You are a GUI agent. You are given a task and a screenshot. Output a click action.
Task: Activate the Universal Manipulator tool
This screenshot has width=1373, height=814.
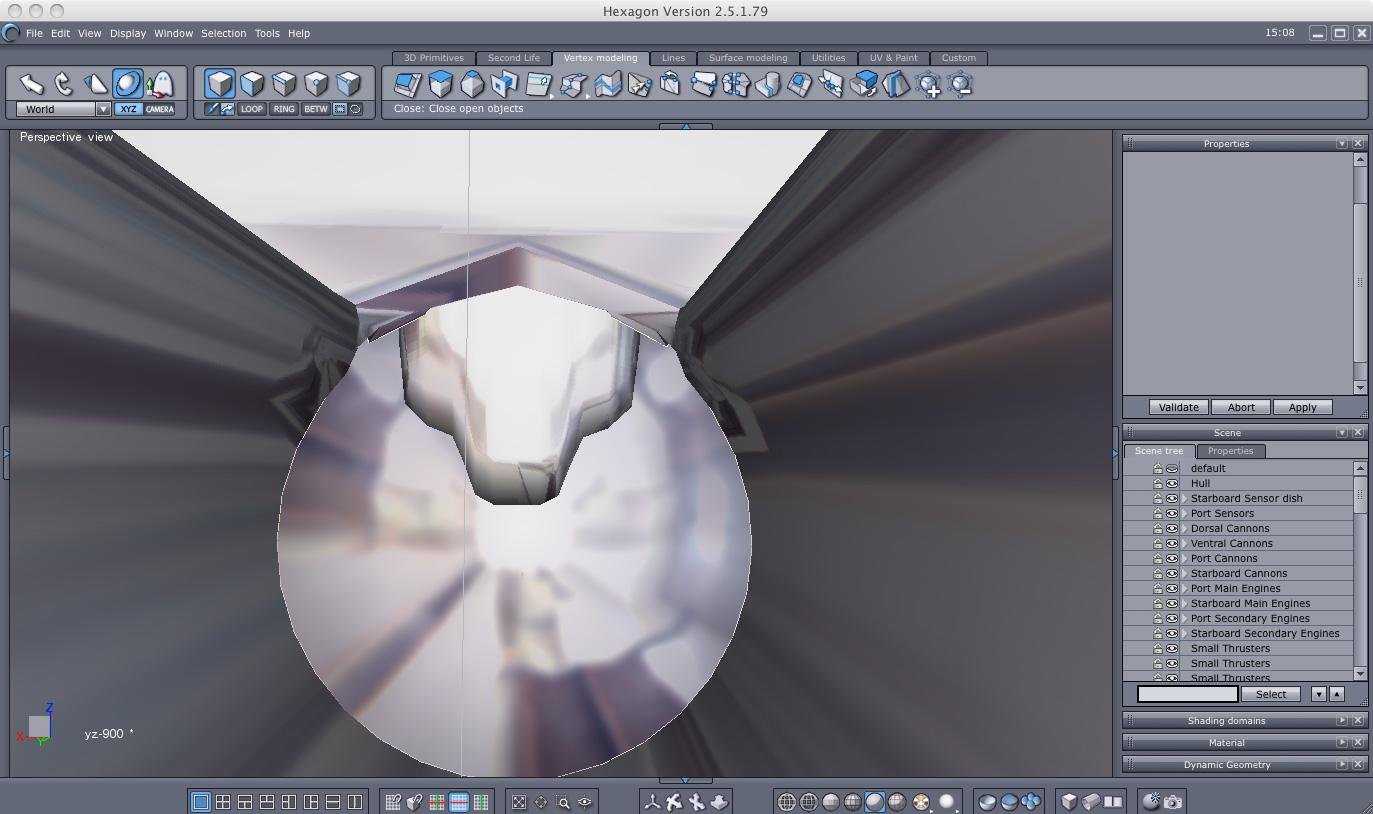(x=128, y=84)
